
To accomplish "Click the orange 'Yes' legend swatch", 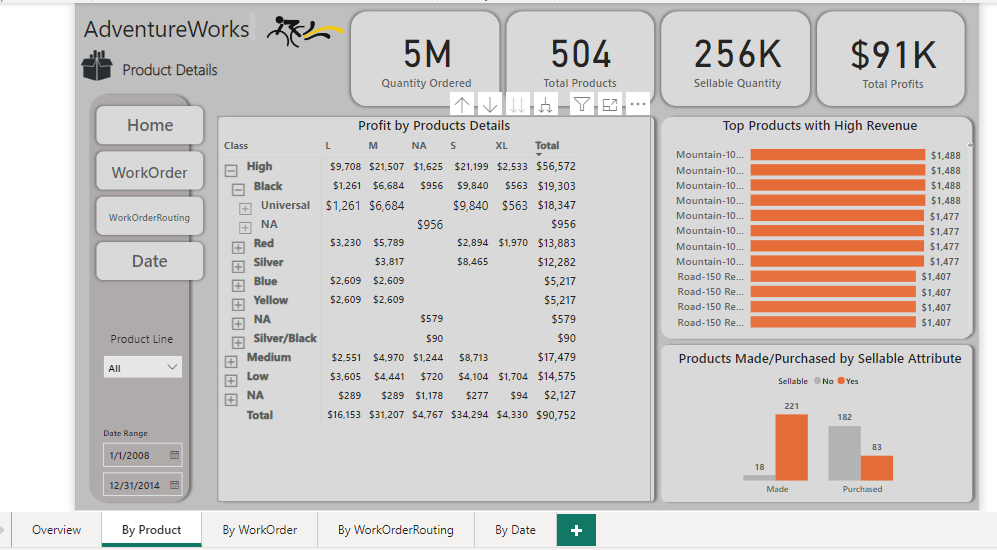I will pos(841,381).
